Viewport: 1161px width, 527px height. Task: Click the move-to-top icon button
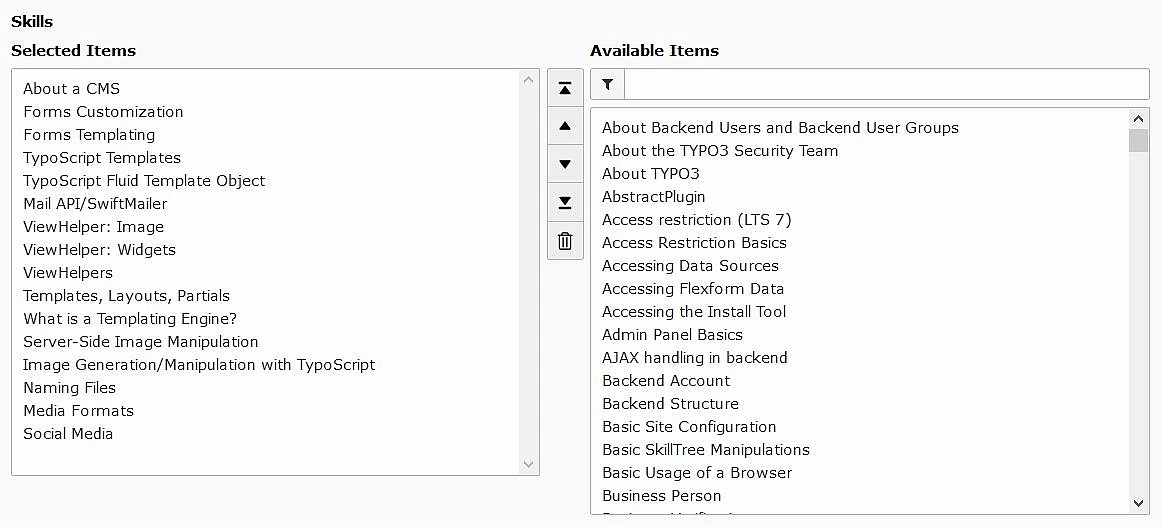(x=565, y=88)
